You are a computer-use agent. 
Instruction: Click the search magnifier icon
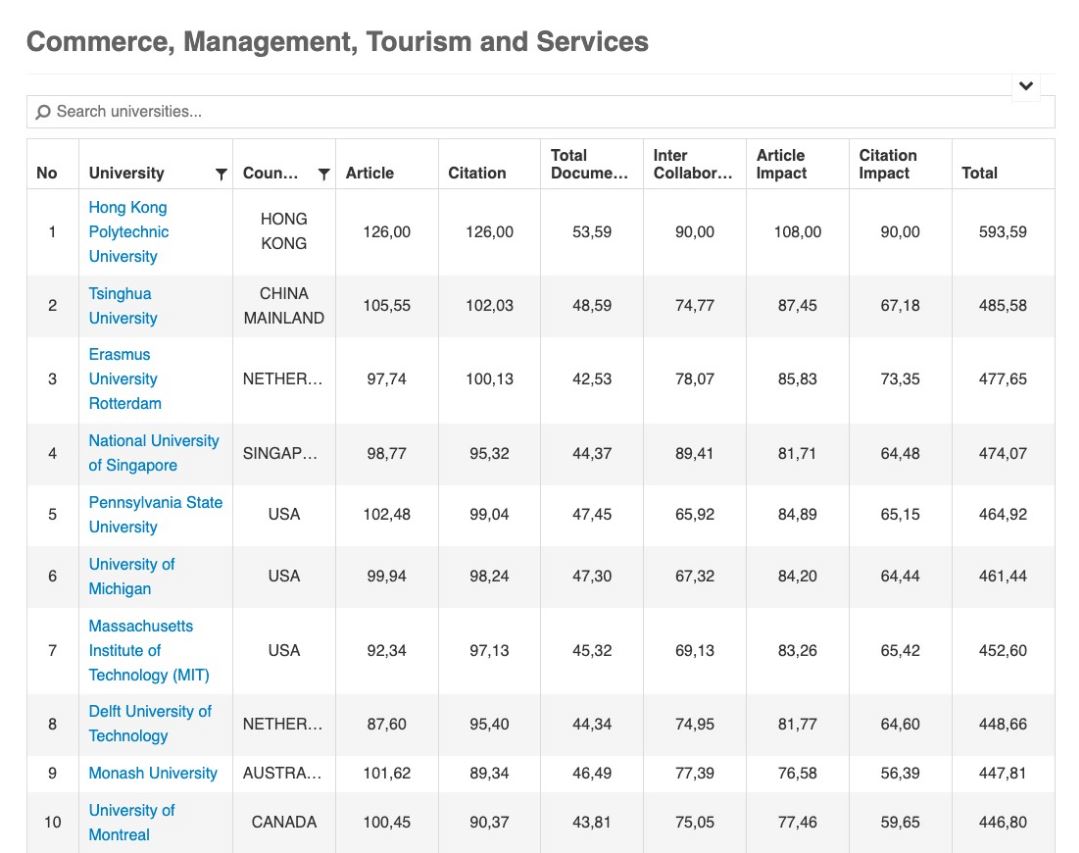[x=43, y=111]
